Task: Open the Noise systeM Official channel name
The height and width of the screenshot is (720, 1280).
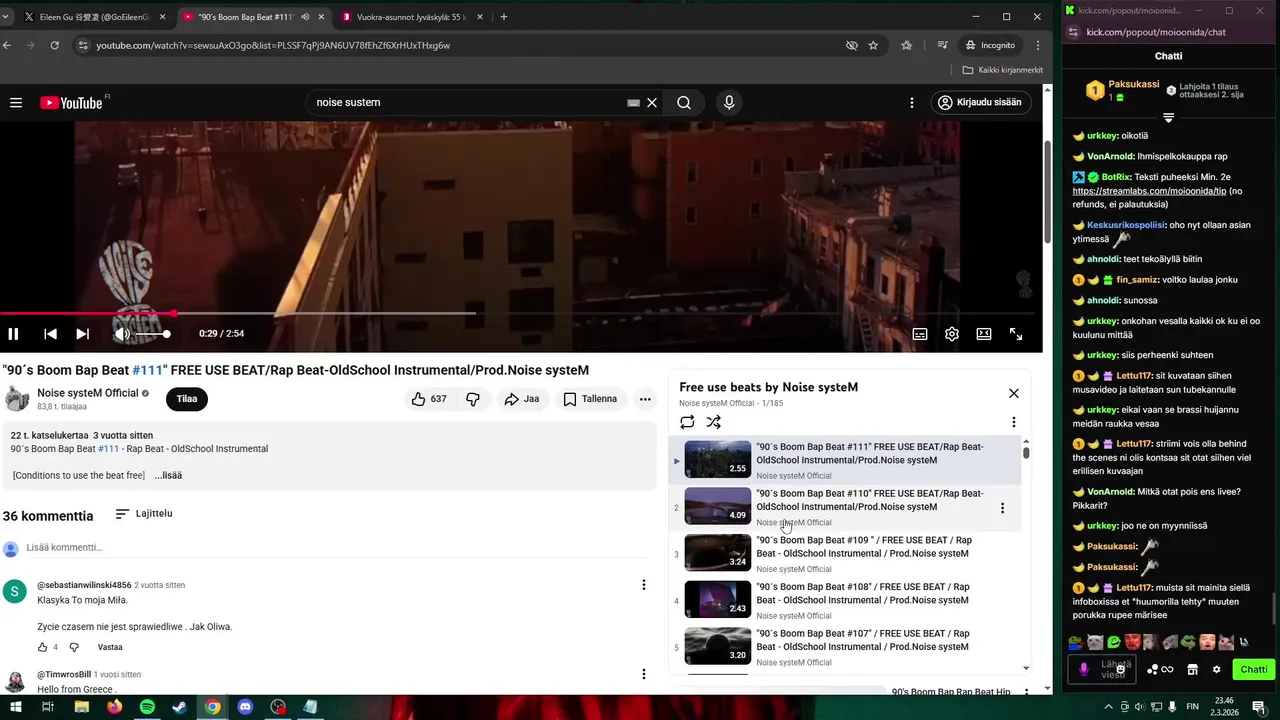Action: tap(88, 393)
